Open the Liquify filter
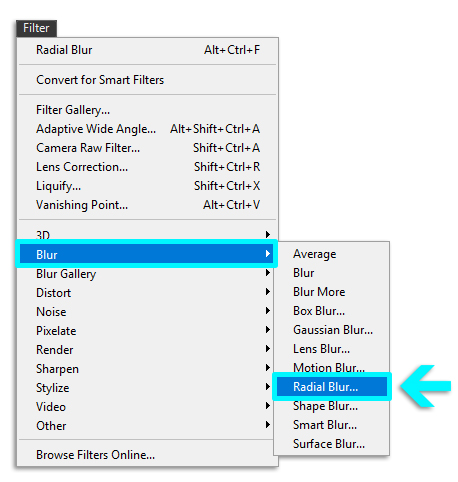This screenshot has height=482, width=458. click(148, 186)
